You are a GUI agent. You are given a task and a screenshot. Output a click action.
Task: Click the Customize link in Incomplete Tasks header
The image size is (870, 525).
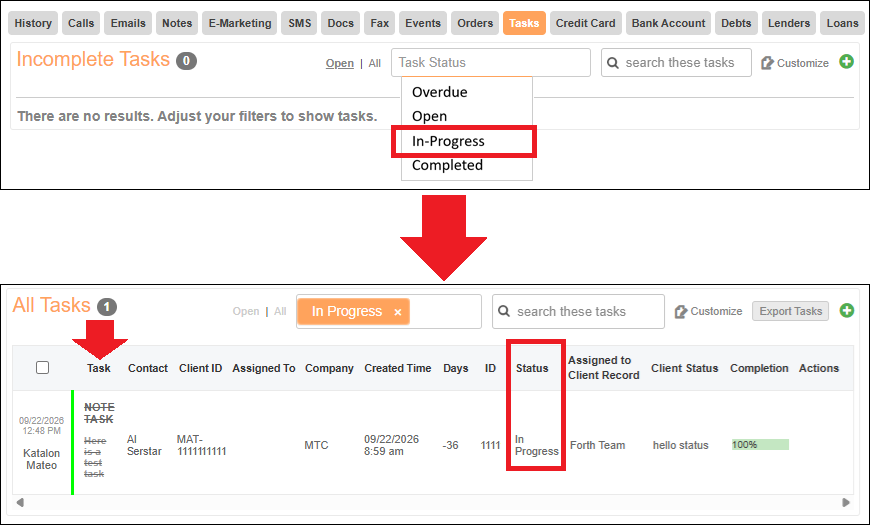click(x=802, y=63)
